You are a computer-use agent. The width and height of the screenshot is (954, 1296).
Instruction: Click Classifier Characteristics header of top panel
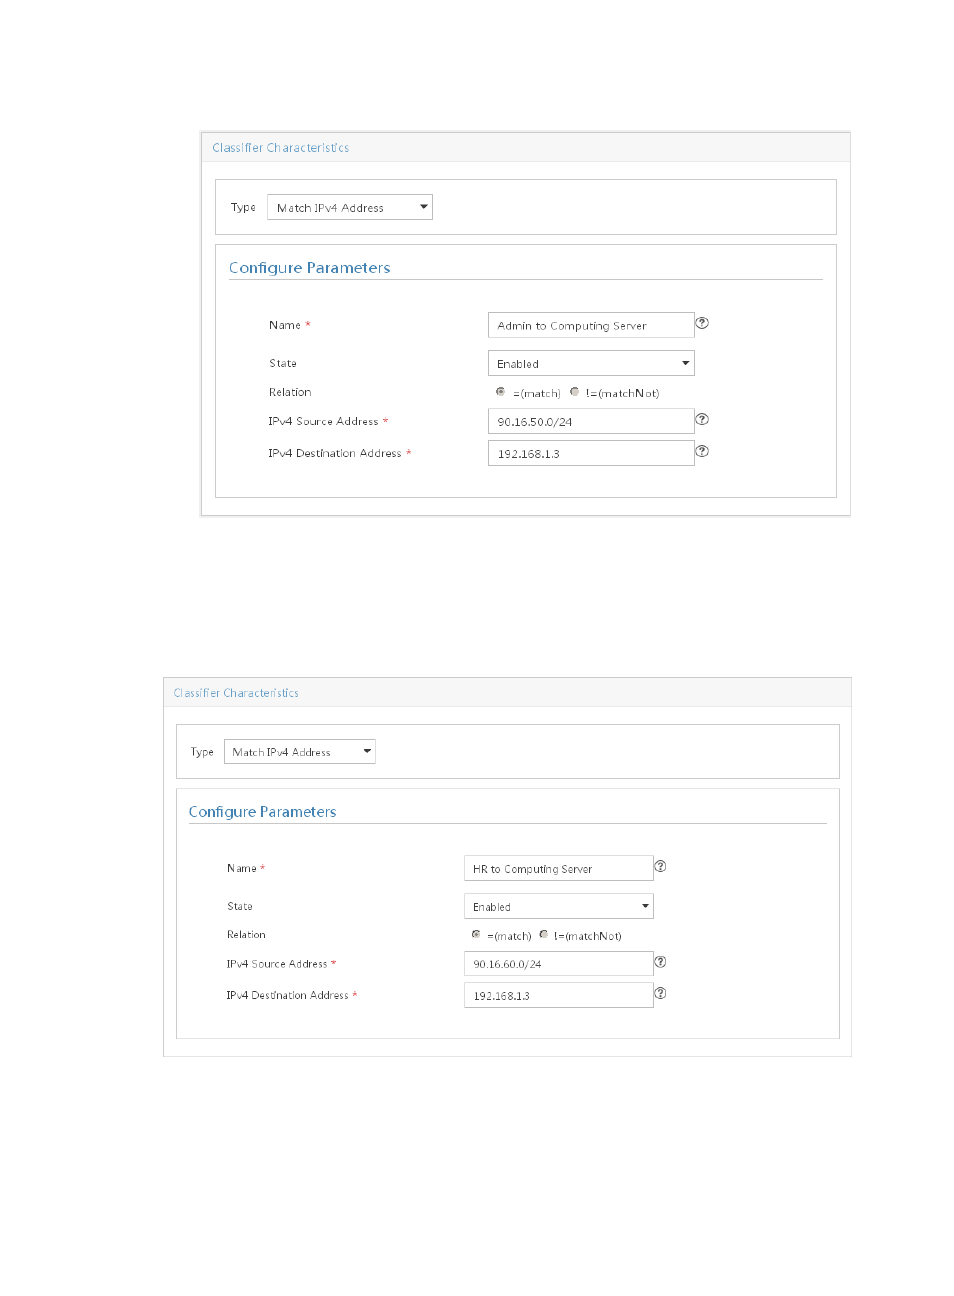pyautogui.click(x=281, y=147)
